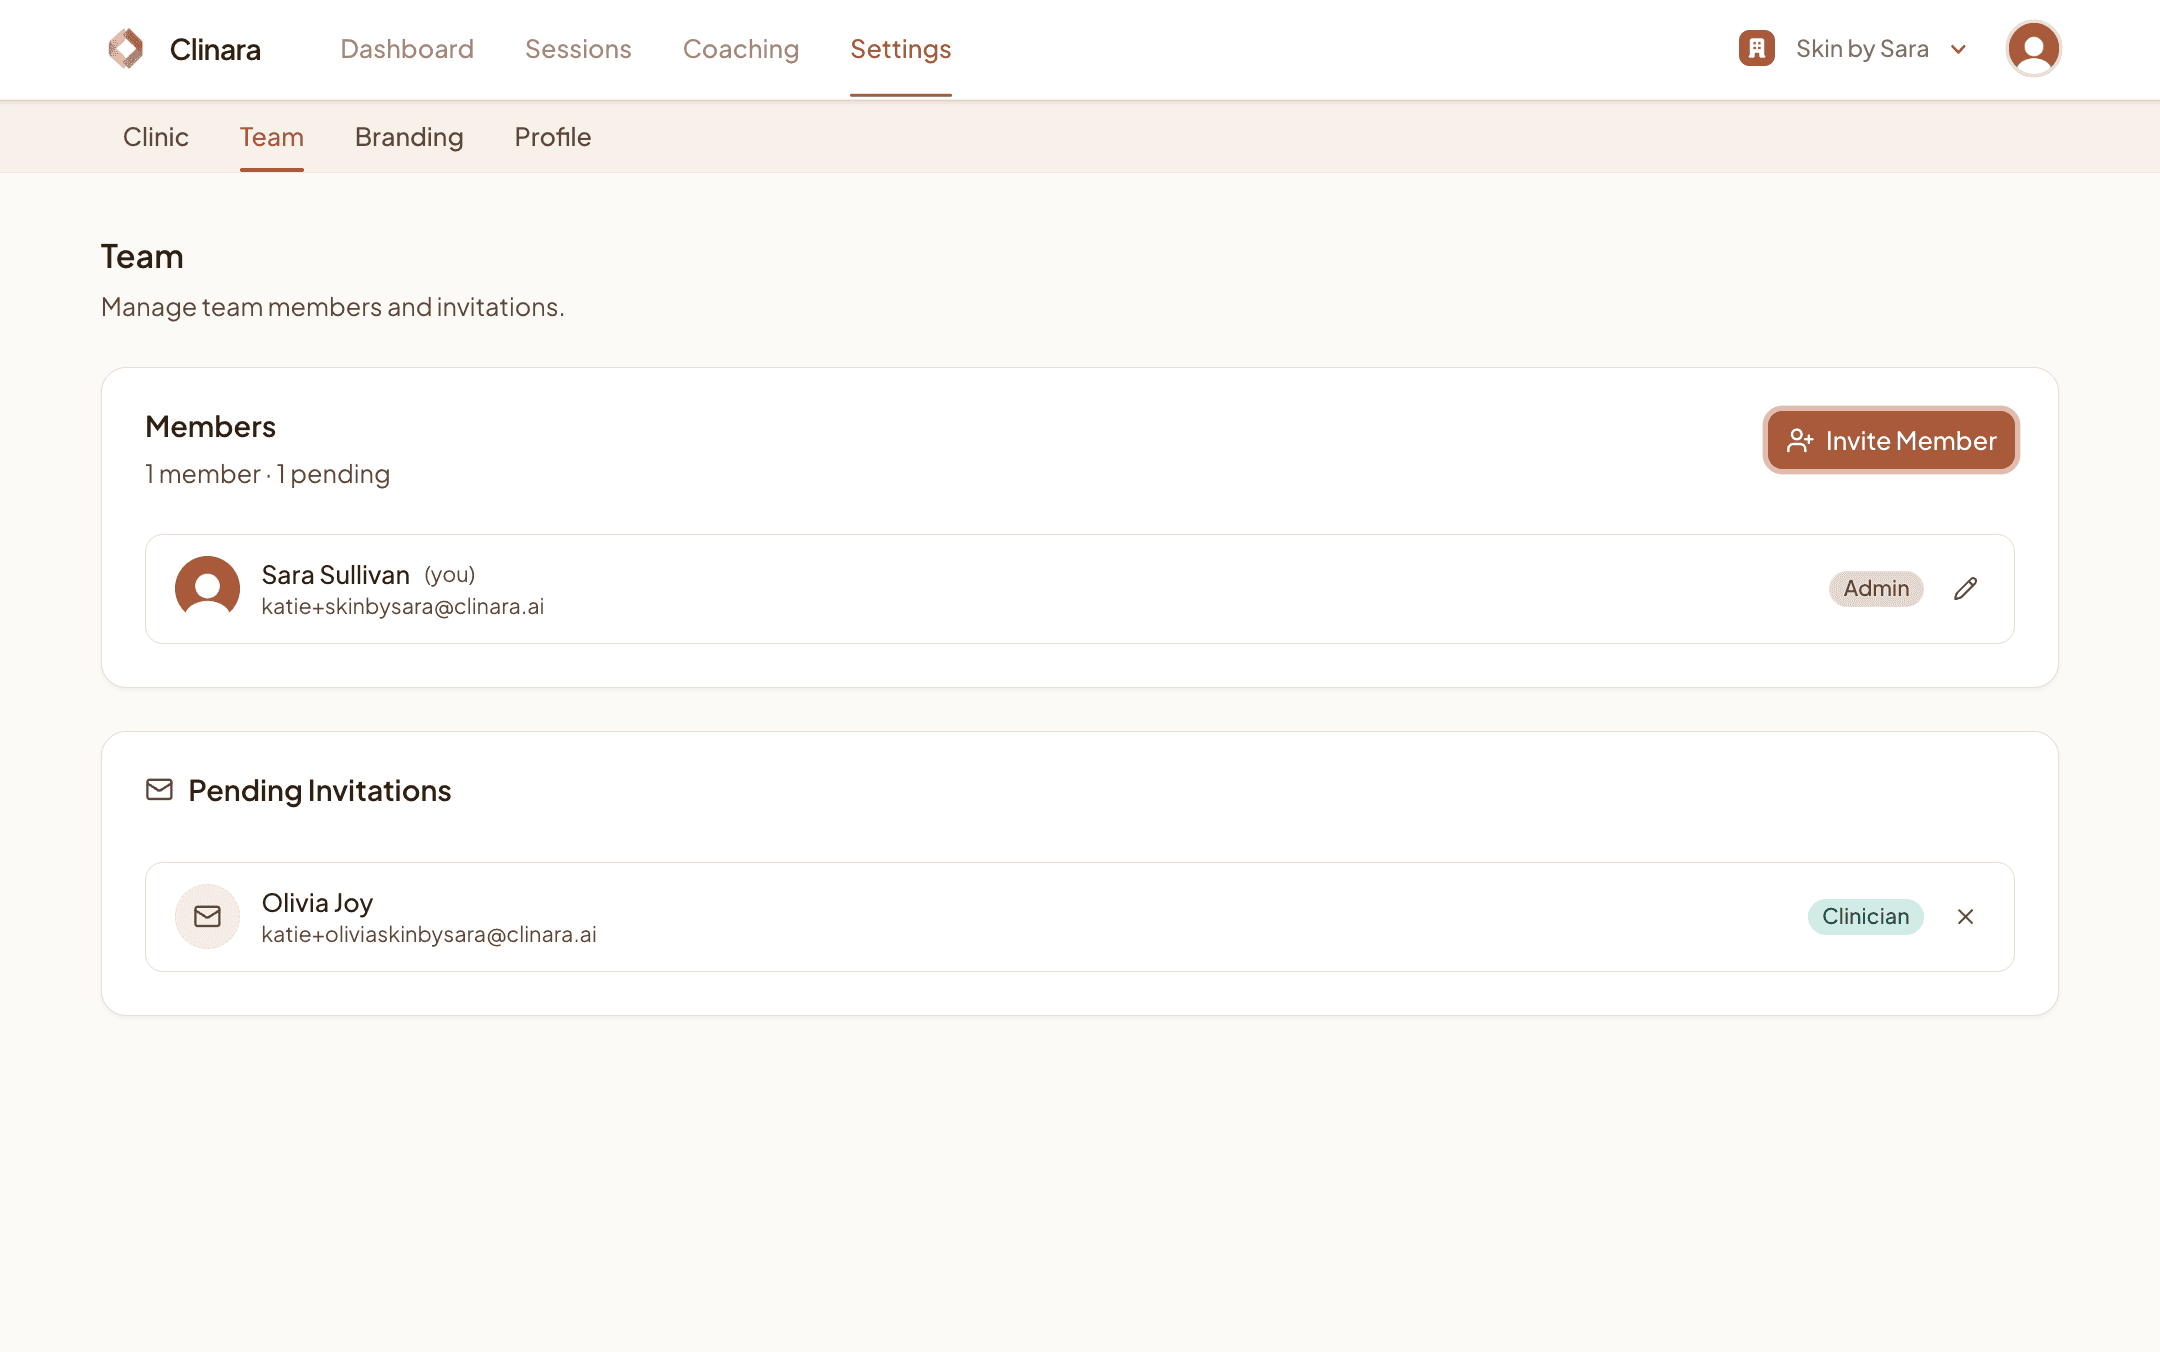Click the '1 member · 1 pending' text

(x=267, y=474)
